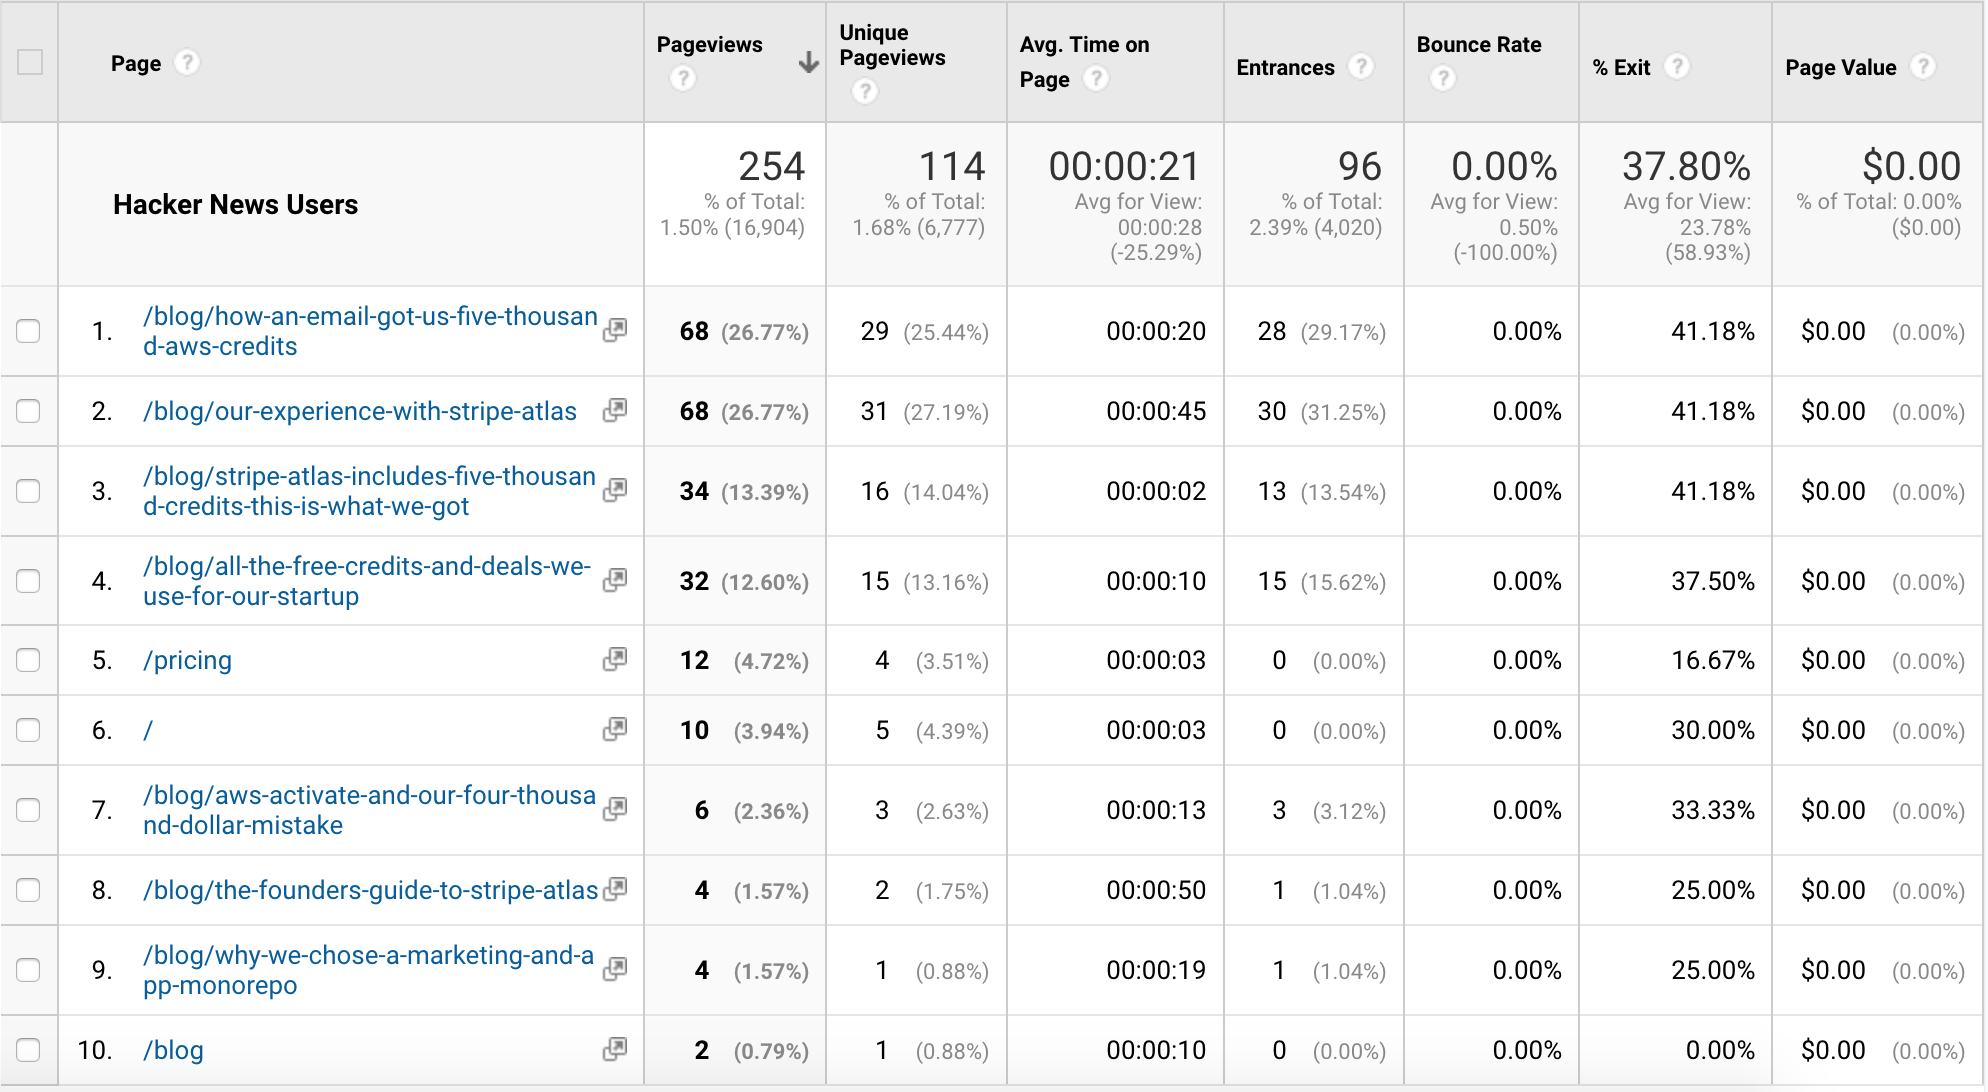The height and width of the screenshot is (1092, 1988).
Task: Select total page value $0.00 summary
Action: (x=1911, y=166)
